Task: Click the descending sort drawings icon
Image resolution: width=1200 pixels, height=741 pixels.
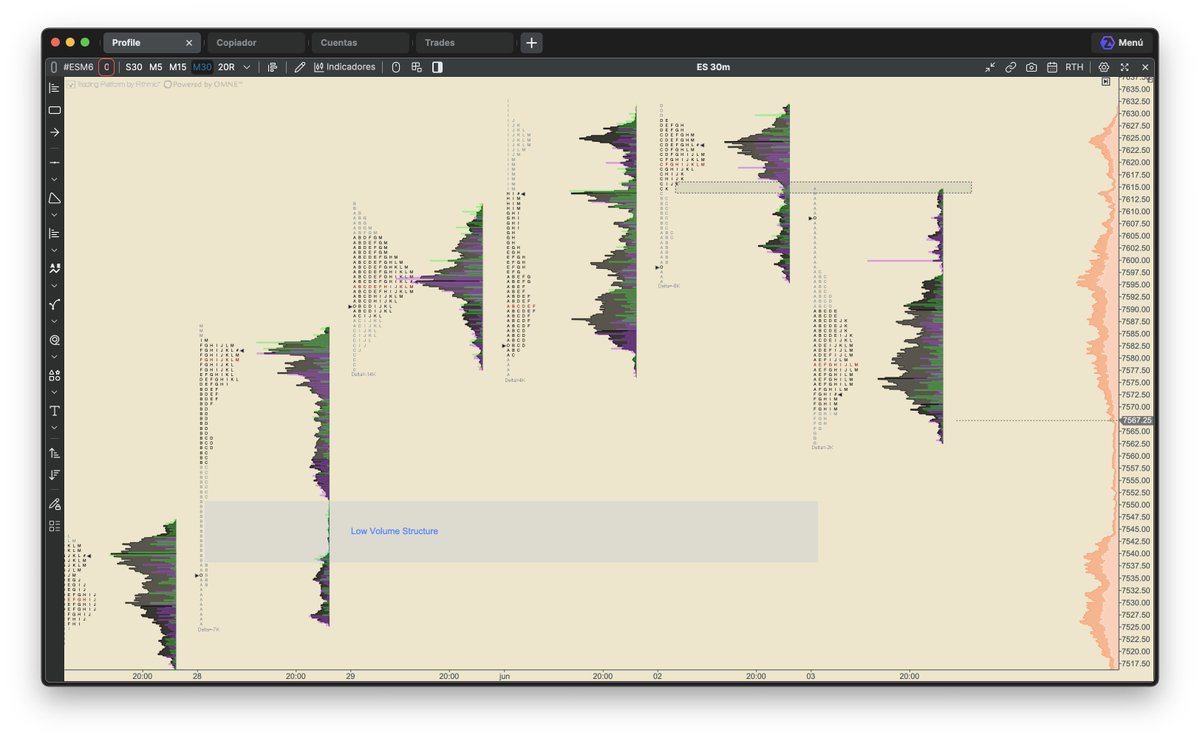Action: tap(54, 475)
